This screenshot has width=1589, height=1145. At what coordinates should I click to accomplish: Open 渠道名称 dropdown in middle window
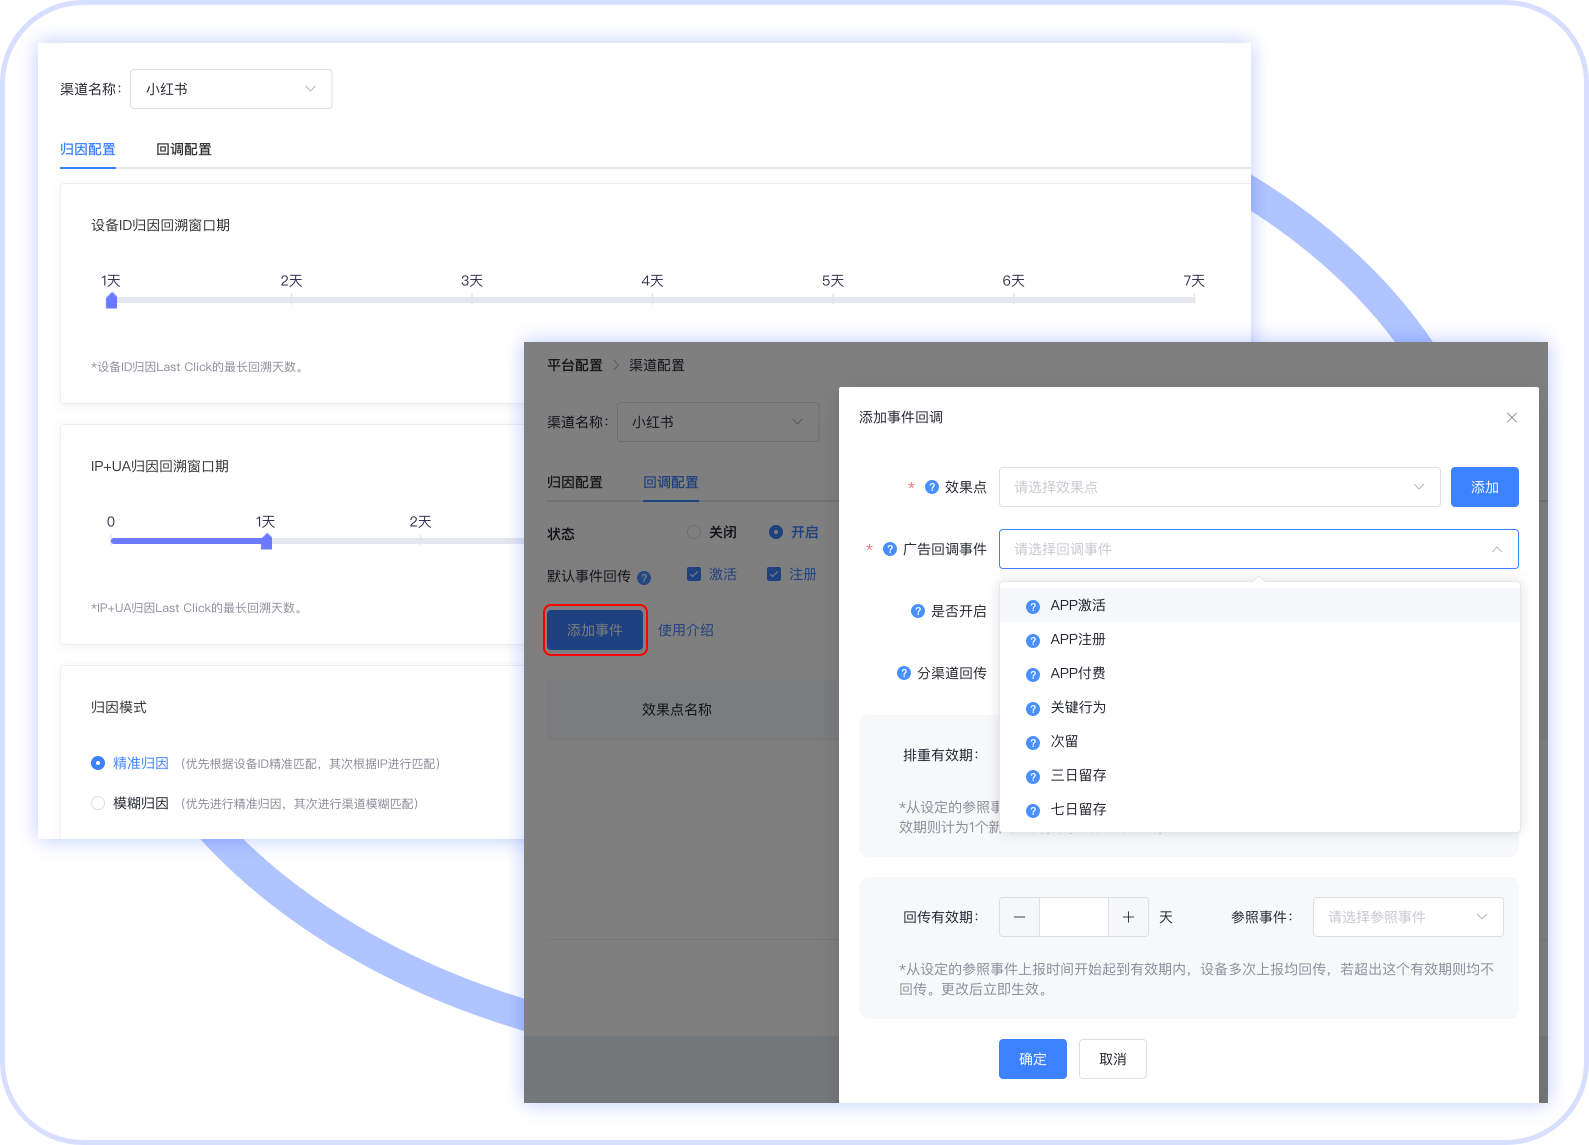pos(718,422)
